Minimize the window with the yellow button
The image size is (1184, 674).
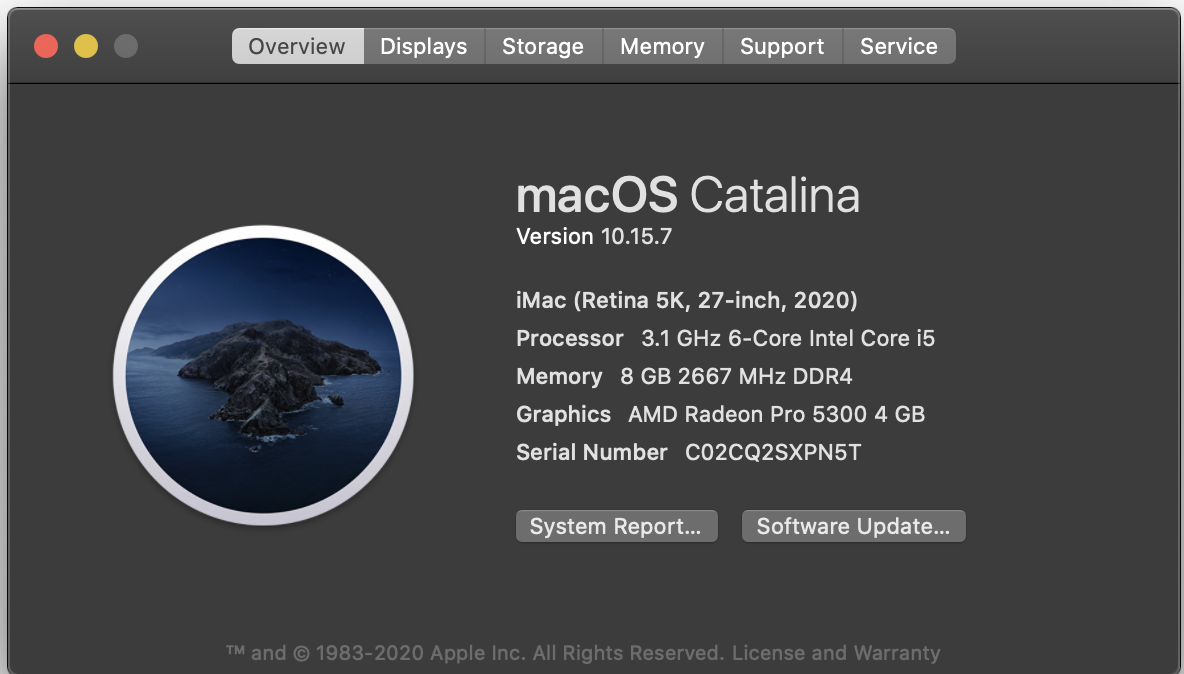click(86, 46)
